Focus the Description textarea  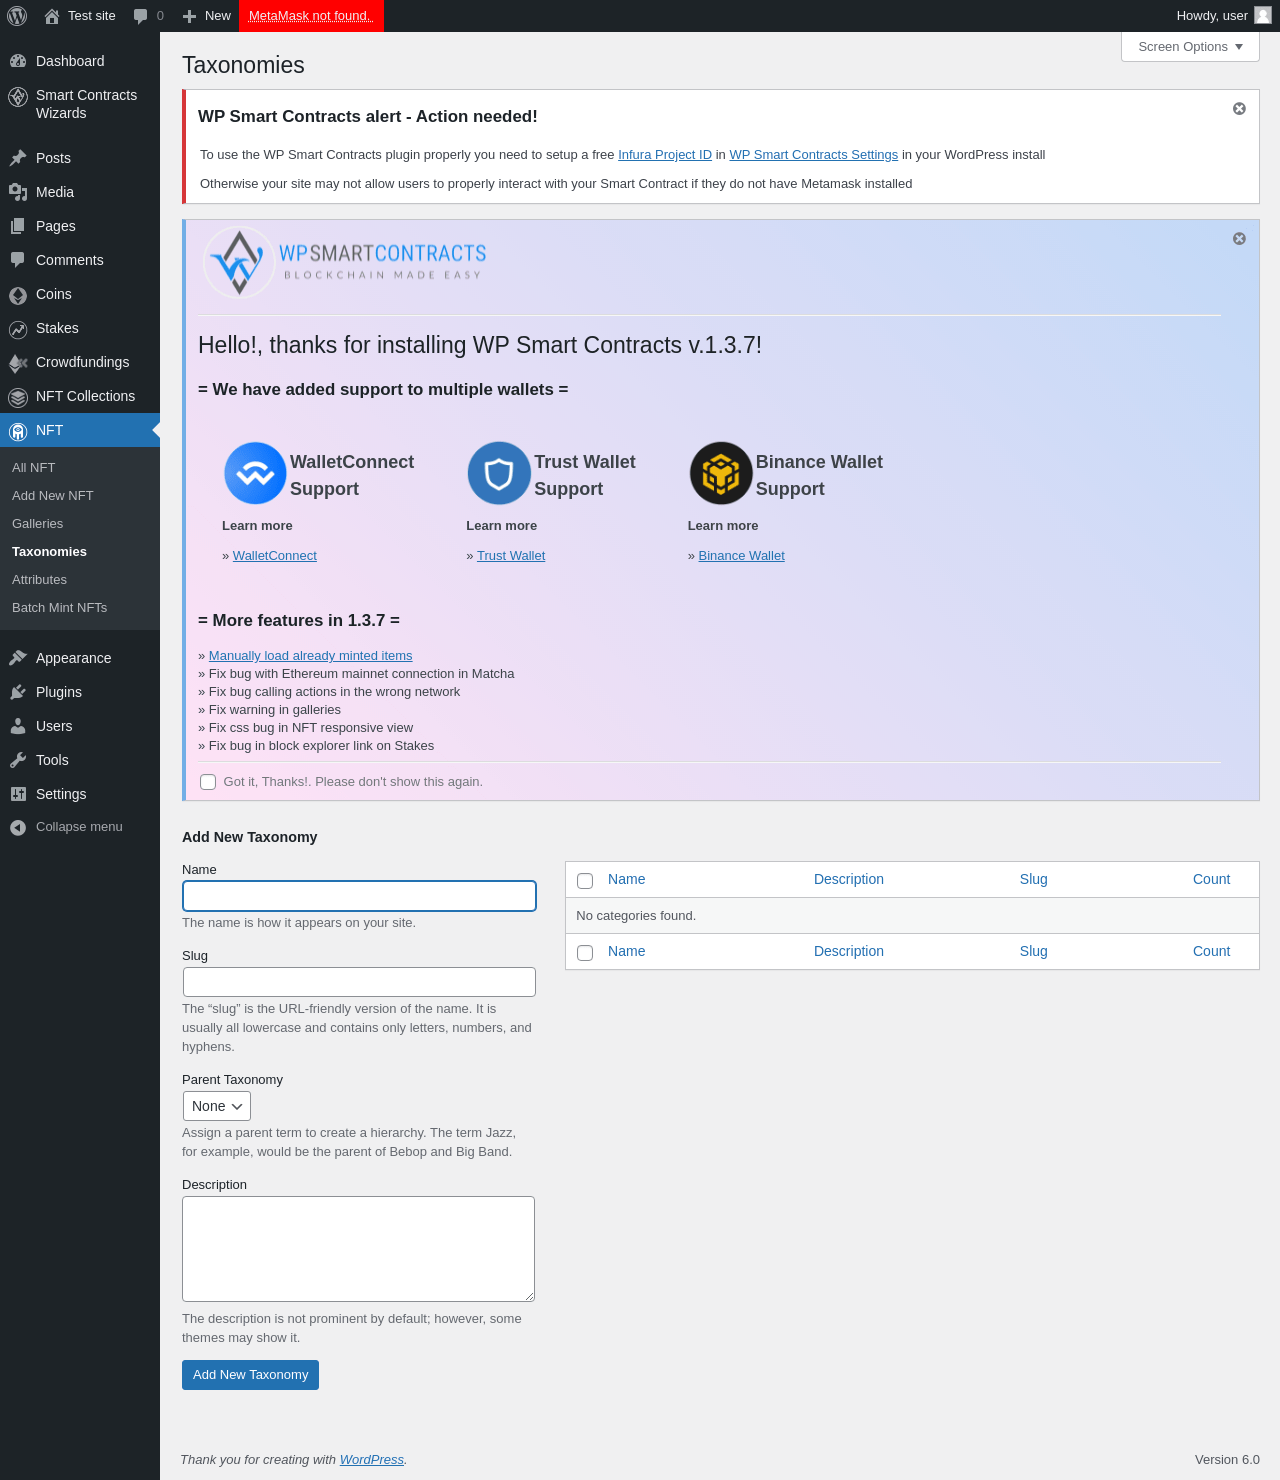coord(358,1249)
